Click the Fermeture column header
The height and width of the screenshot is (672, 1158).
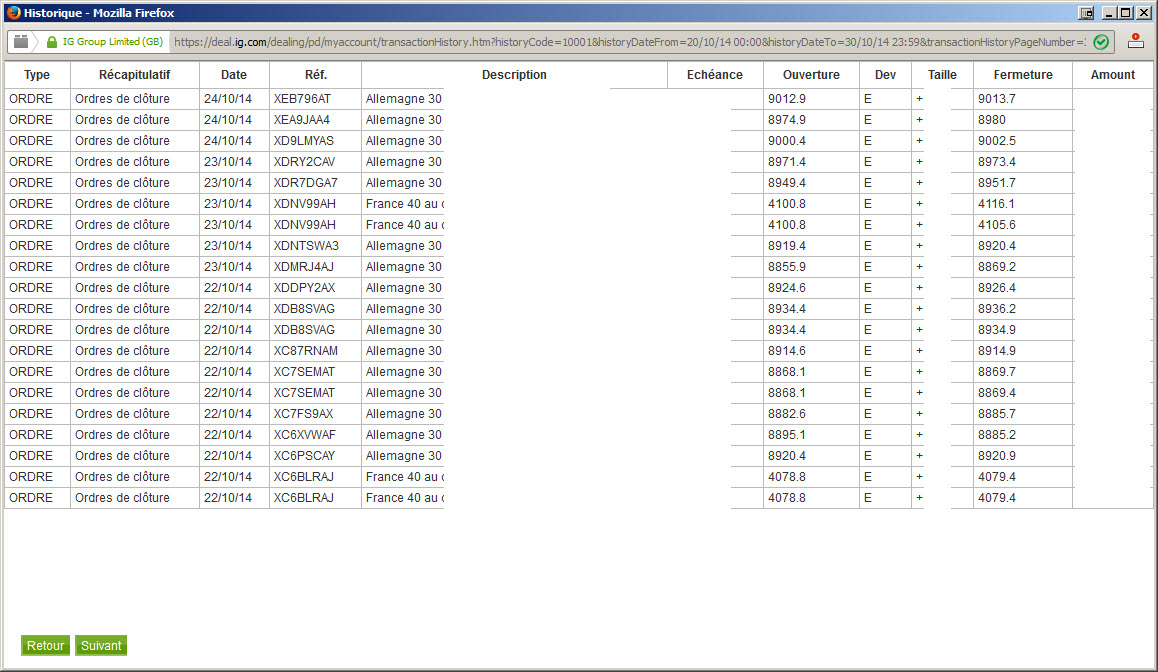(1023, 75)
